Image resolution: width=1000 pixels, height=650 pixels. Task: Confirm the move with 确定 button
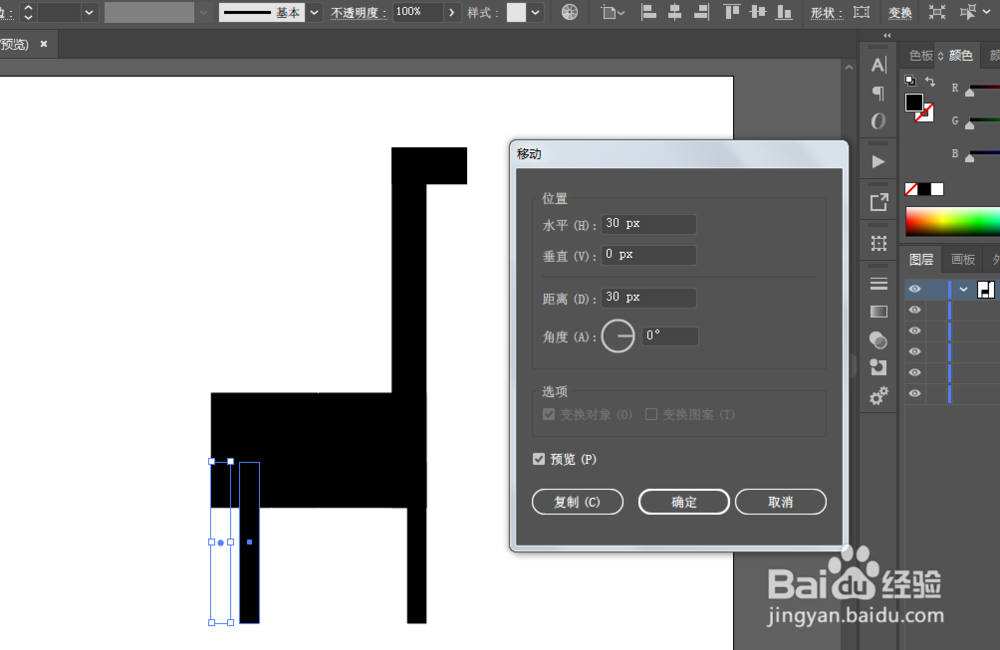[x=684, y=502]
